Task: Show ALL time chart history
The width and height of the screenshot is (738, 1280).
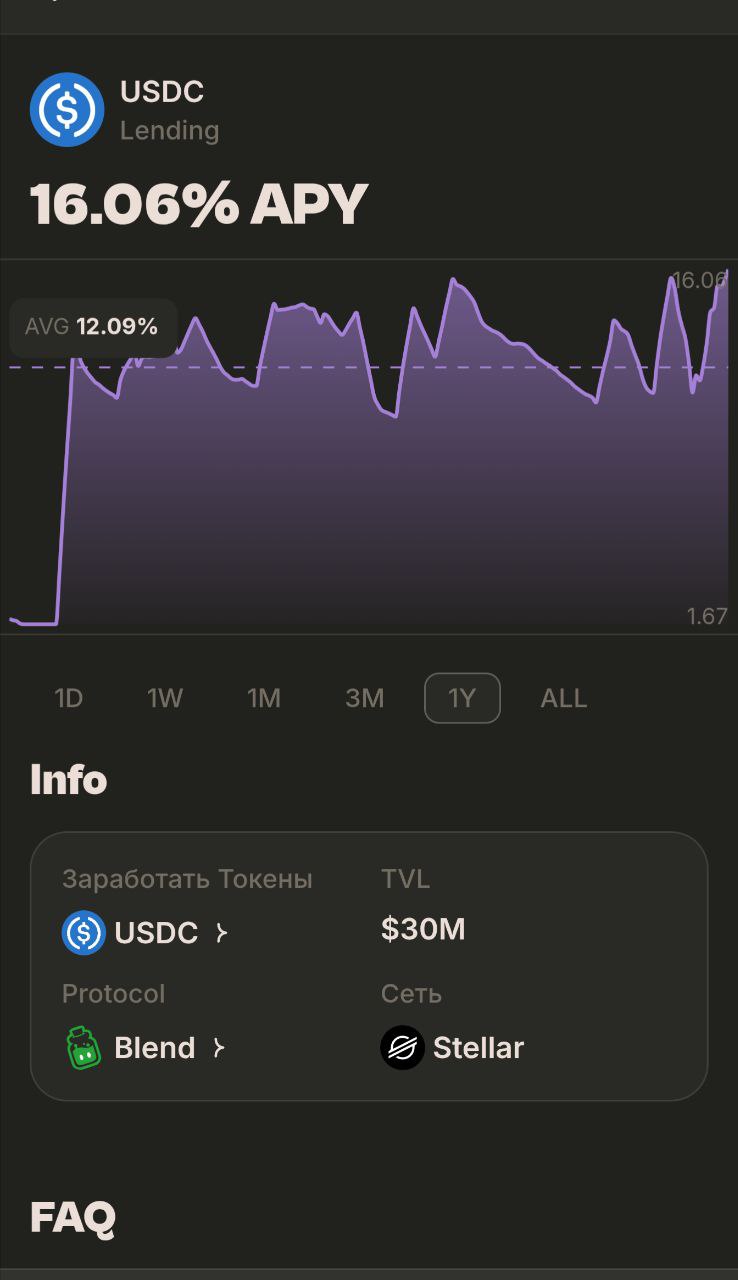Action: tap(564, 698)
